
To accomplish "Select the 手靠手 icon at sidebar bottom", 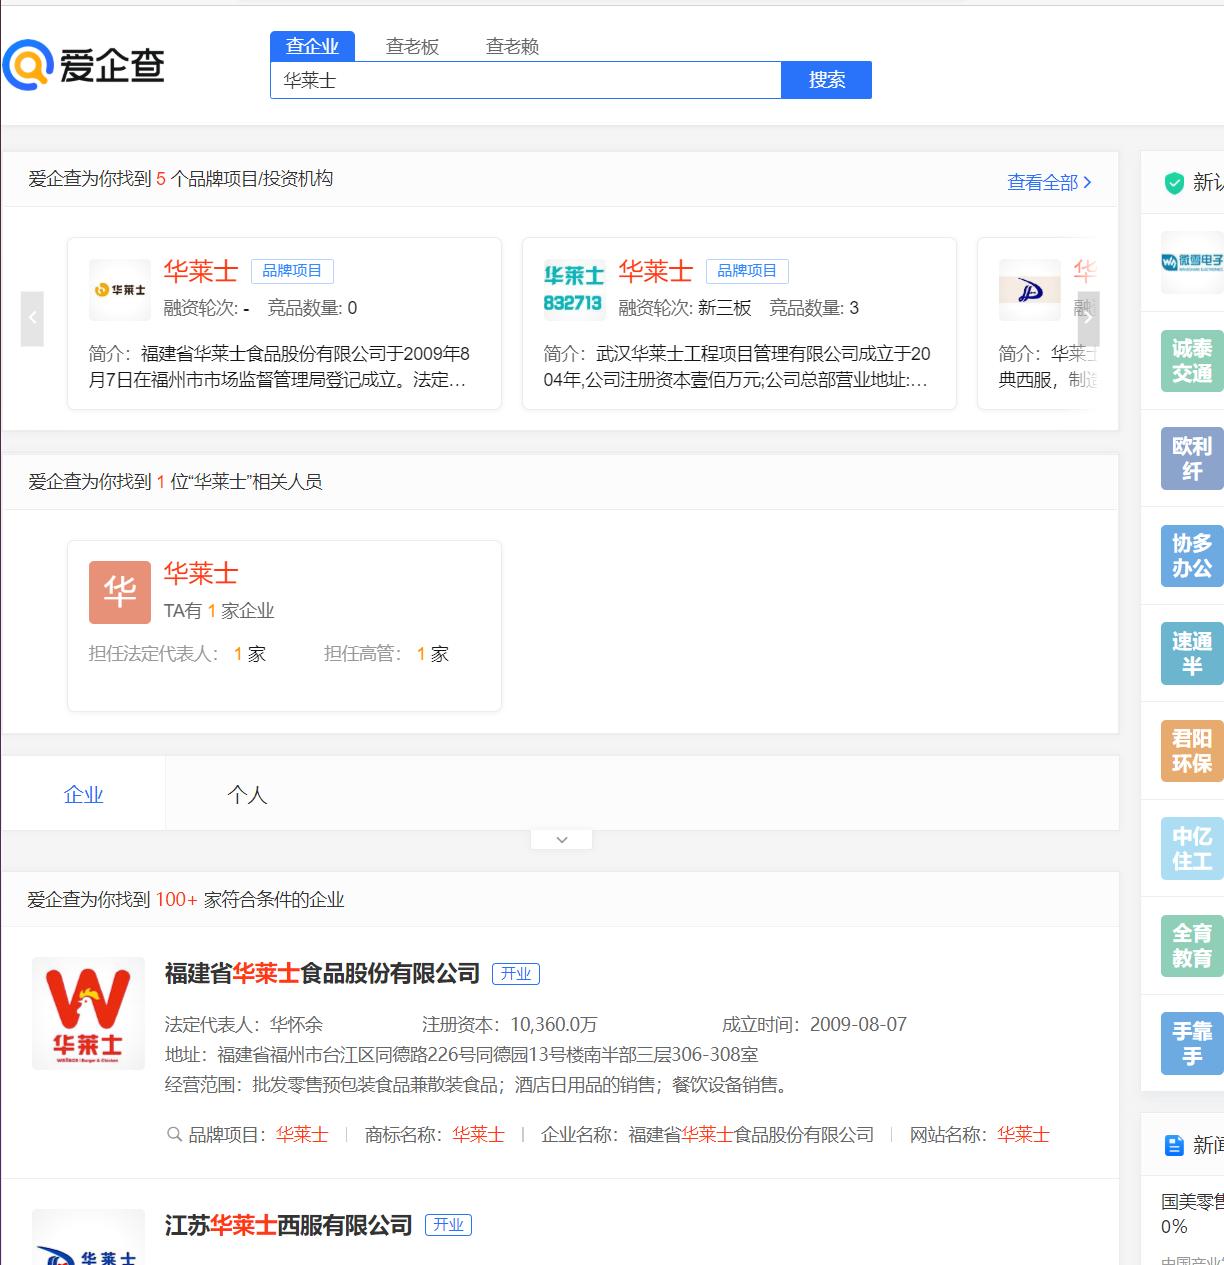I will pyautogui.click(x=1191, y=1042).
